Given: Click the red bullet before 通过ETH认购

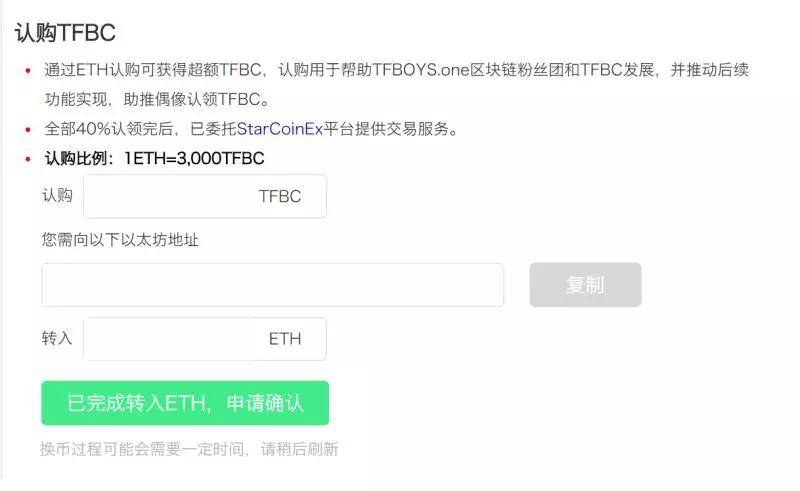Looking at the screenshot, I should point(28,70).
